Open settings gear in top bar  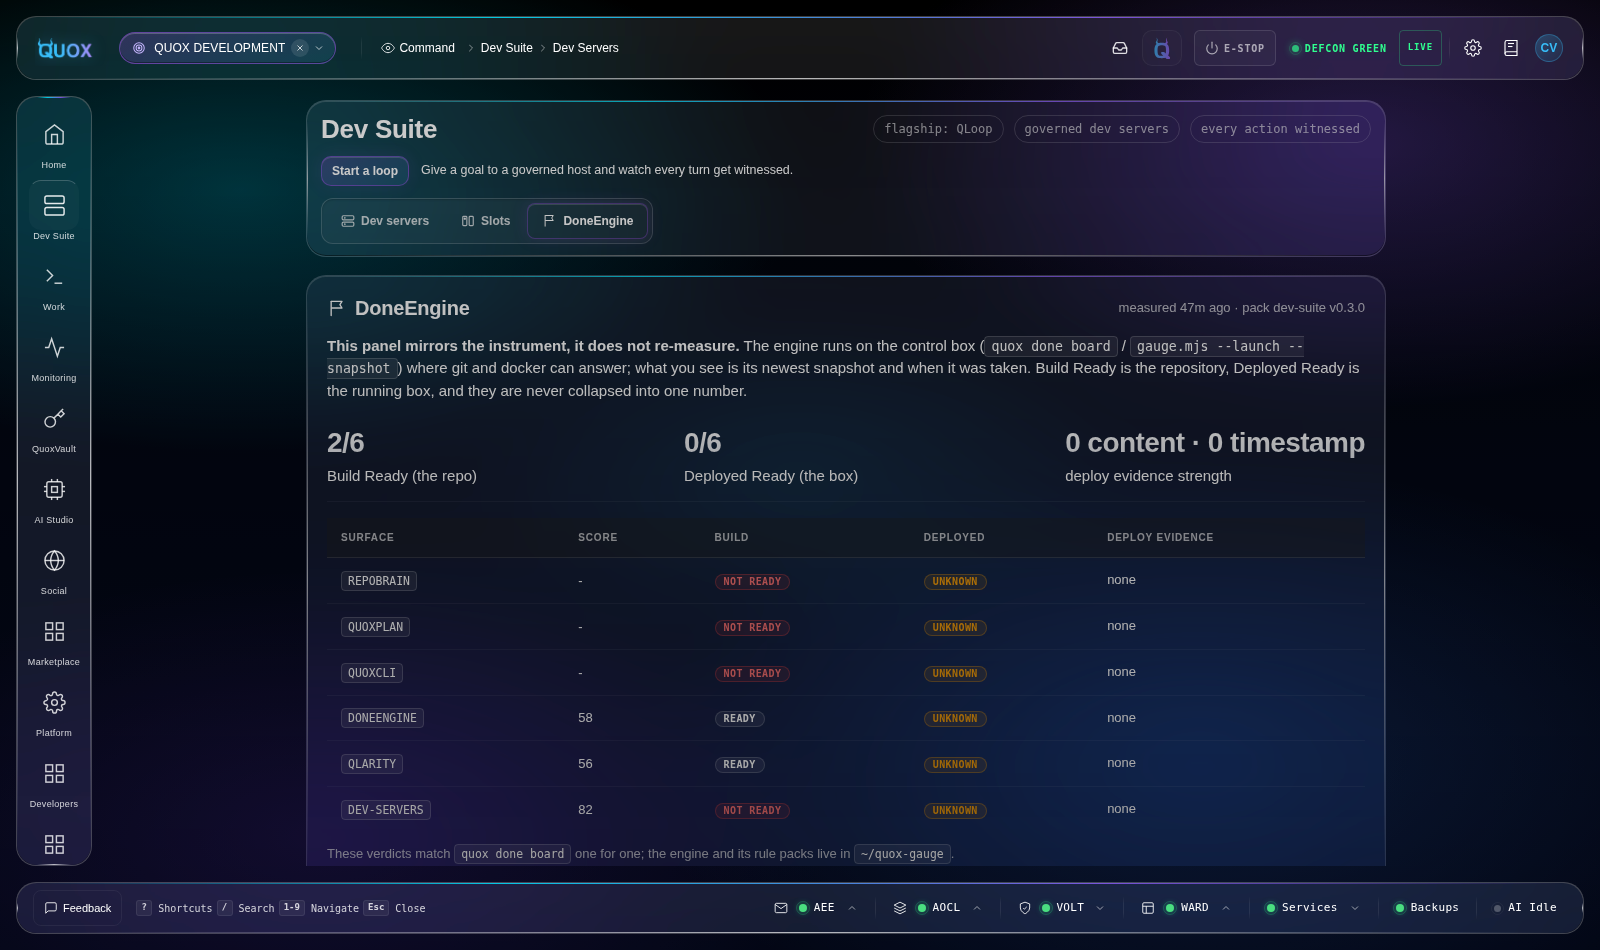[1473, 48]
